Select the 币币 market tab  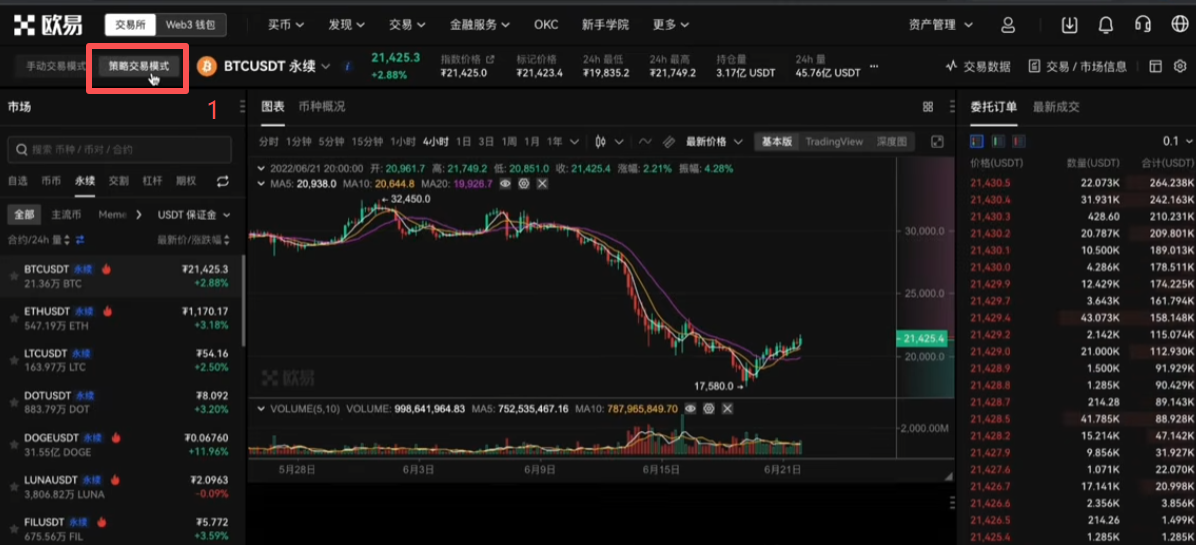tap(51, 181)
